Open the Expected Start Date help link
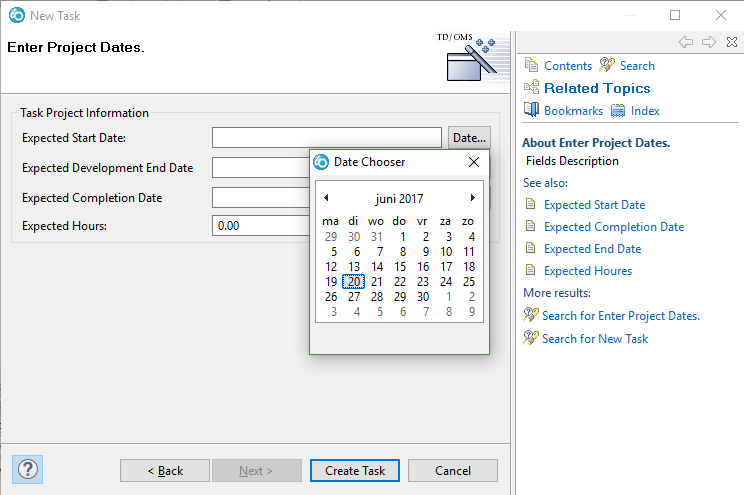The height and width of the screenshot is (495, 744). 594,205
